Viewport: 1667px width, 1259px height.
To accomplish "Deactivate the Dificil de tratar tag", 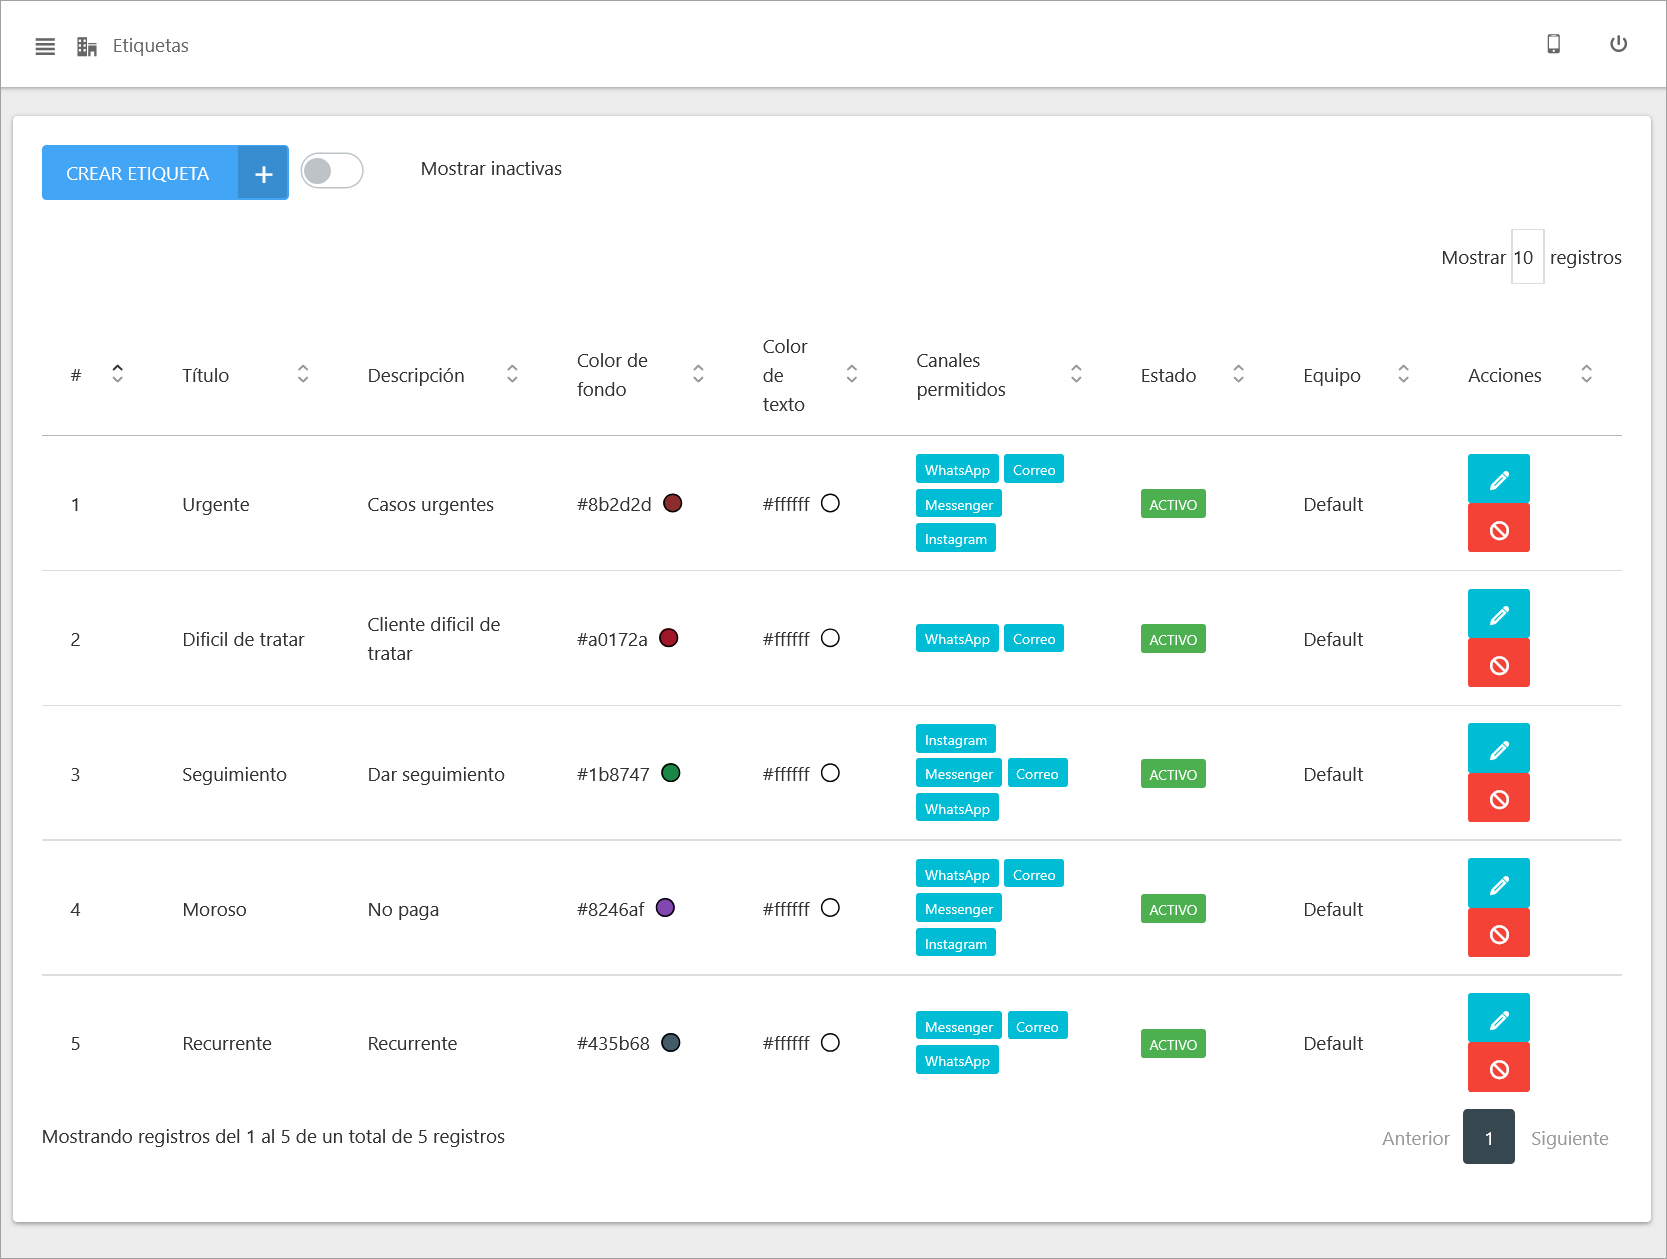I will [1498, 664].
